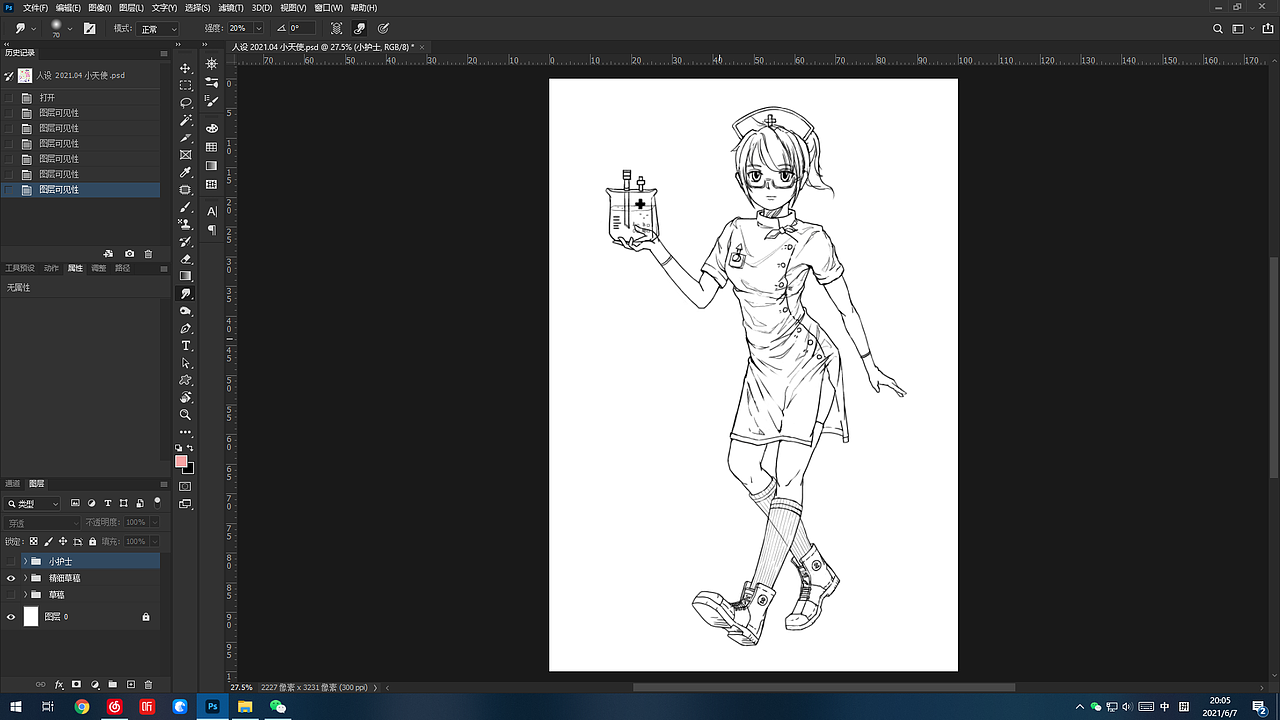The image size is (1280, 720).
Task: Create new snapshot with the camera icon
Action: pyautogui.click(x=129, y=254)
